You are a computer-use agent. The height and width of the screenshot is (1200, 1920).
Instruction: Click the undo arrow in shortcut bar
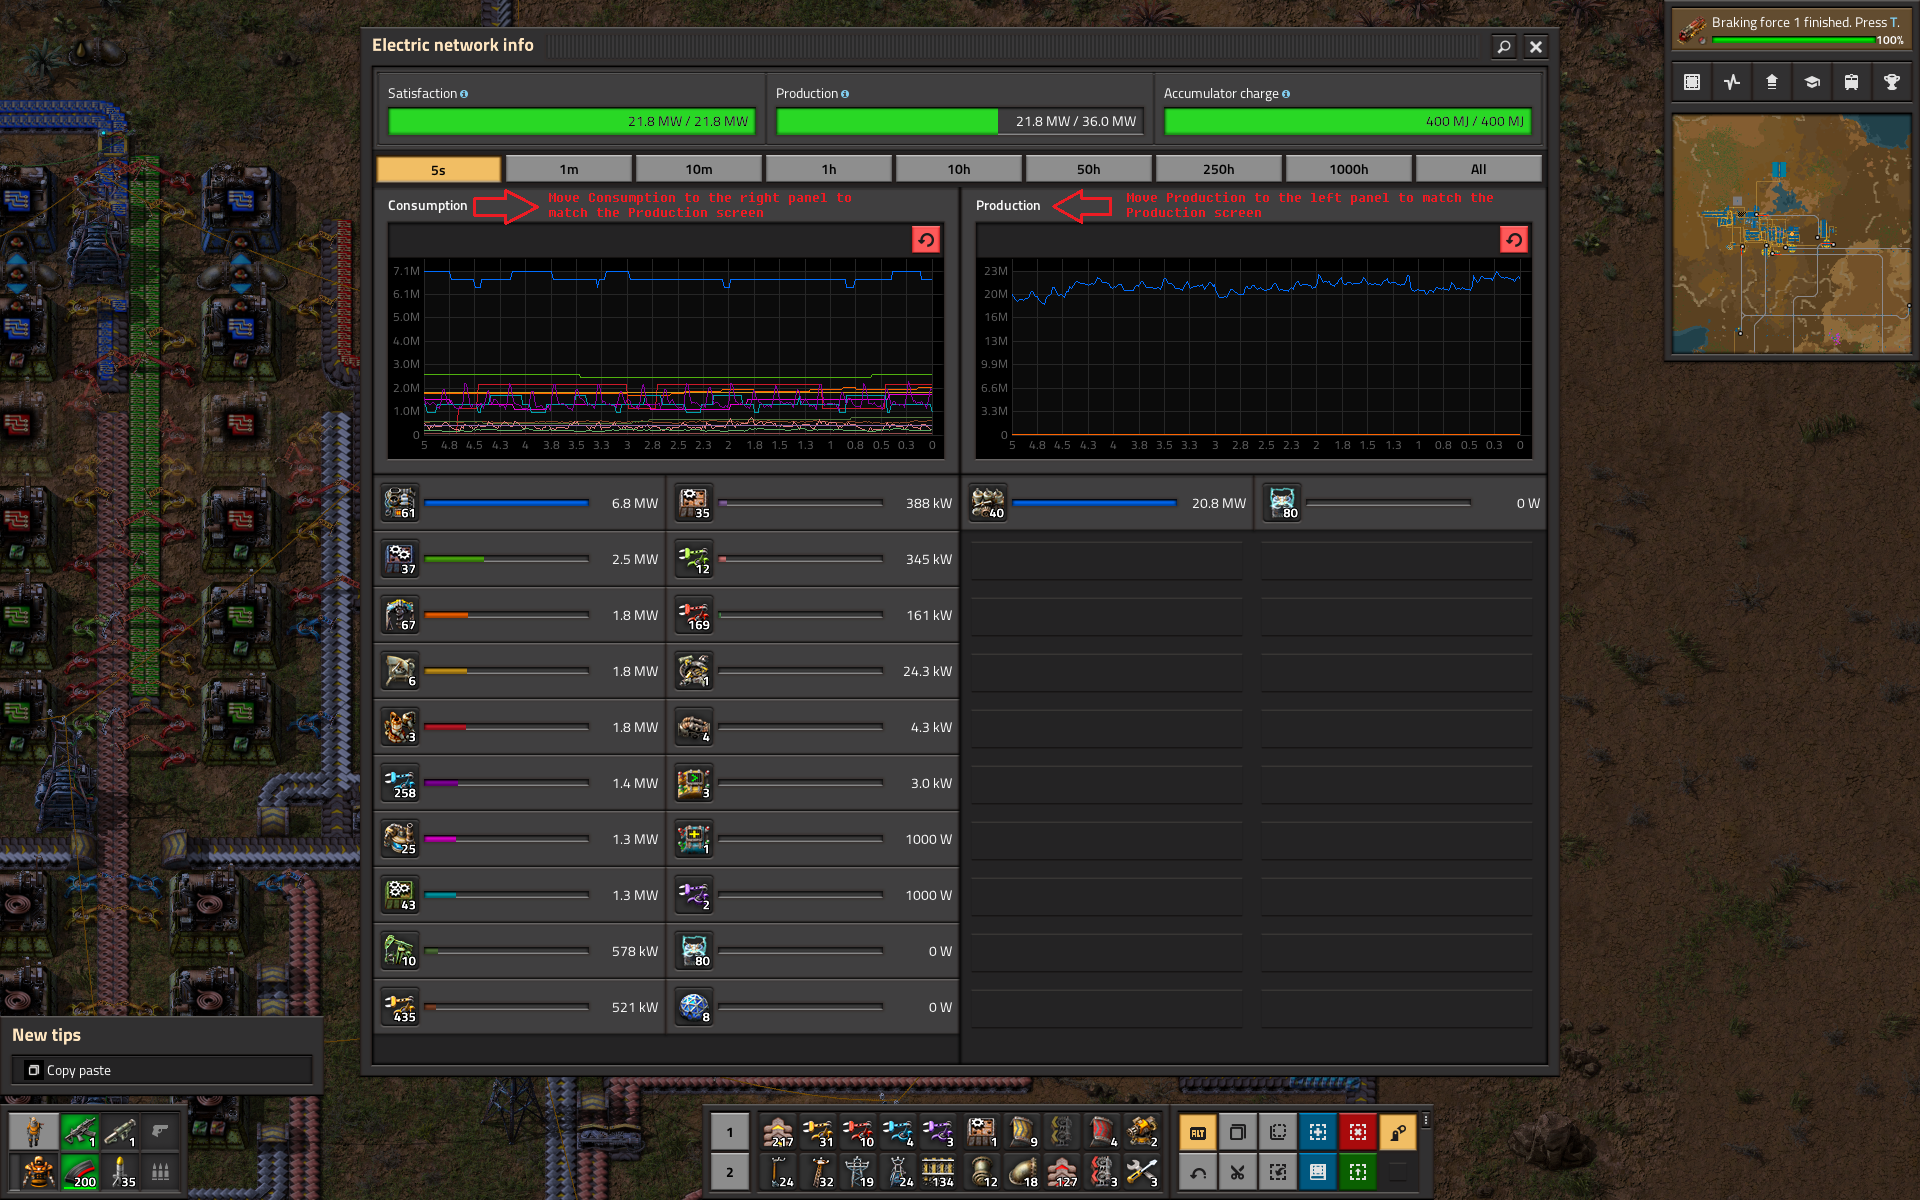click(x=1197, y=1172)
